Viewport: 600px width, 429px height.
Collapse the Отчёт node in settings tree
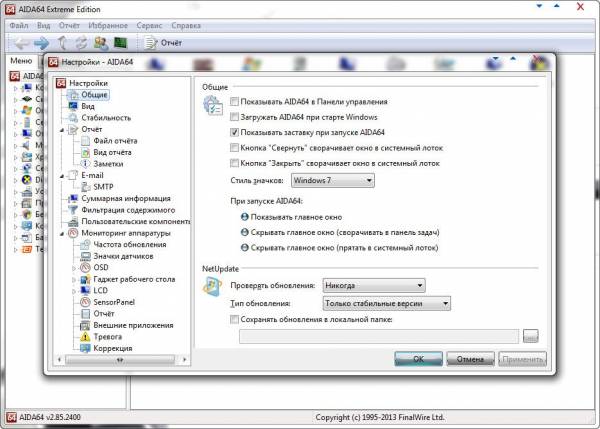(x=62, y=130)
